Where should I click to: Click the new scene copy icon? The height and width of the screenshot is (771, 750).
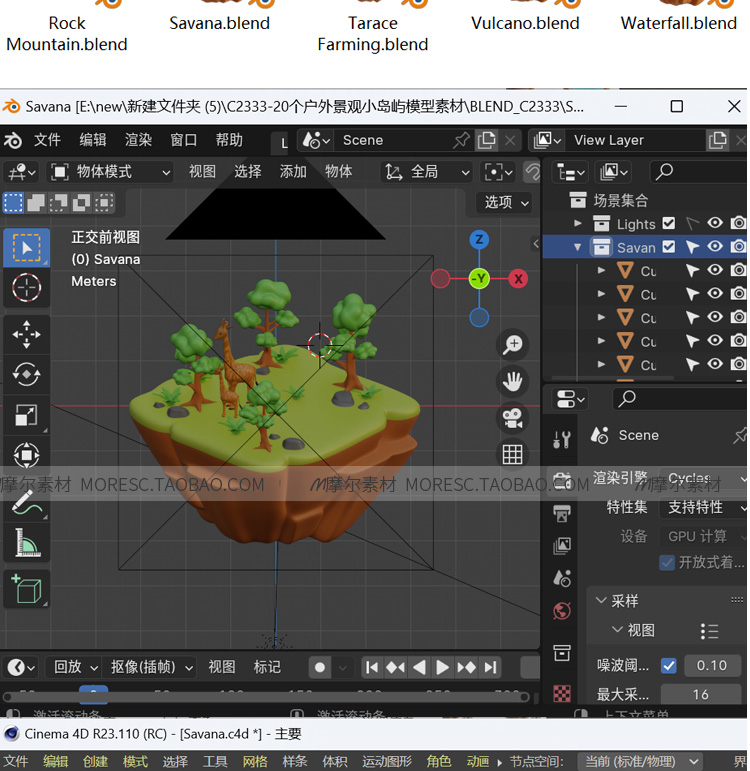[486, 141]
